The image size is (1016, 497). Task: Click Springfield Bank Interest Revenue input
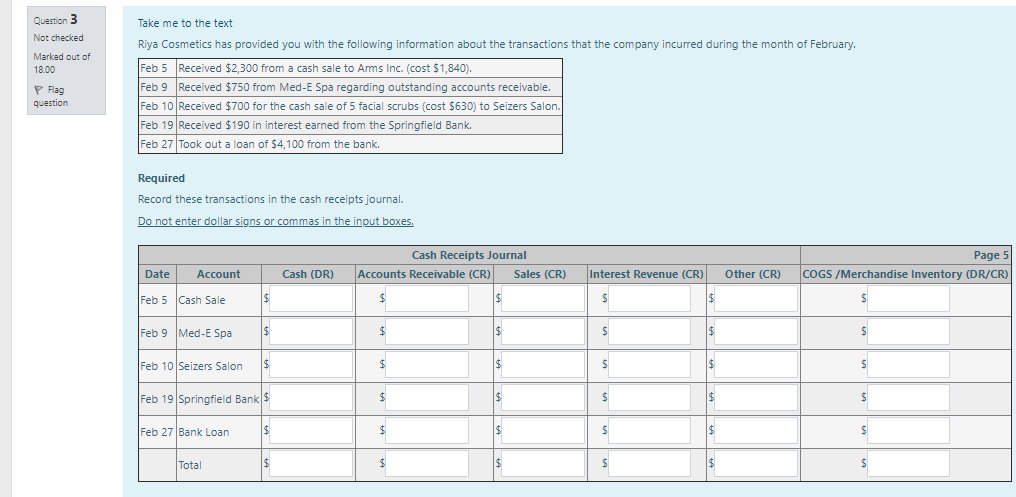649,398
